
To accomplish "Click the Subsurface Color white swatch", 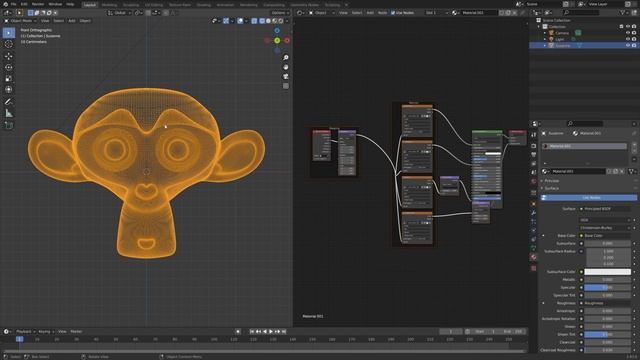I will coord(607,272).
